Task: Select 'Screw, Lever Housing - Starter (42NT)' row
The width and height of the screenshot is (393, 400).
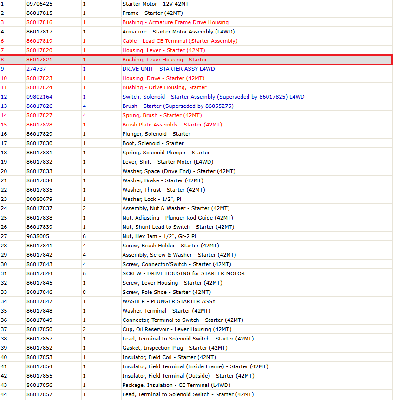Action: [196, 283]
